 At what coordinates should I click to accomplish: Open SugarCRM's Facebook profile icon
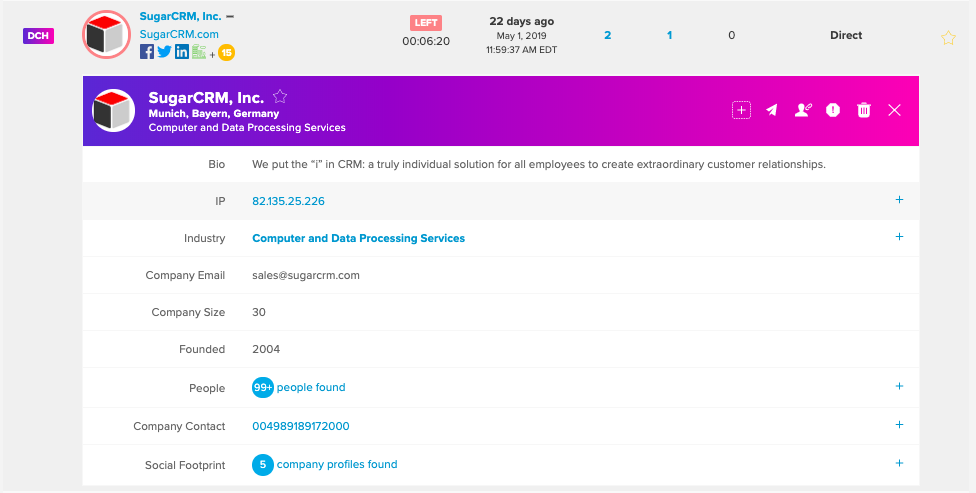[x=147, y=52]
